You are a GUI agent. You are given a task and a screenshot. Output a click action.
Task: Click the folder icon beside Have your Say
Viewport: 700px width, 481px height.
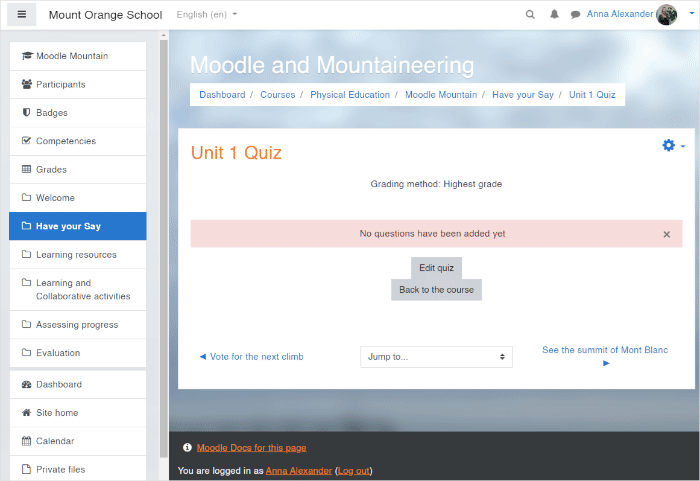pyautogui.click(x=26, y=226)
